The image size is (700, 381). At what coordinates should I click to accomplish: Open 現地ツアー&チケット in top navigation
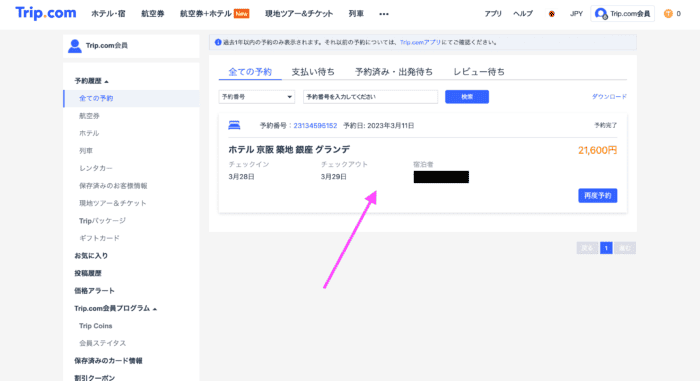pos(299,14)
